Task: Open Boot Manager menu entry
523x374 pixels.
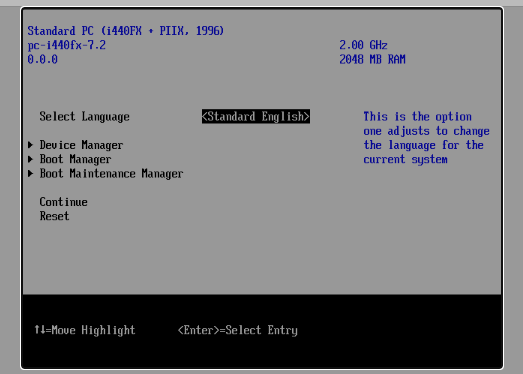Action: 75,159
